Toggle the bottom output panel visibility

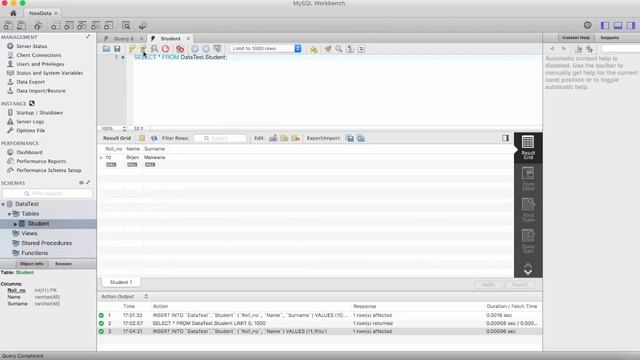(618, 25)
